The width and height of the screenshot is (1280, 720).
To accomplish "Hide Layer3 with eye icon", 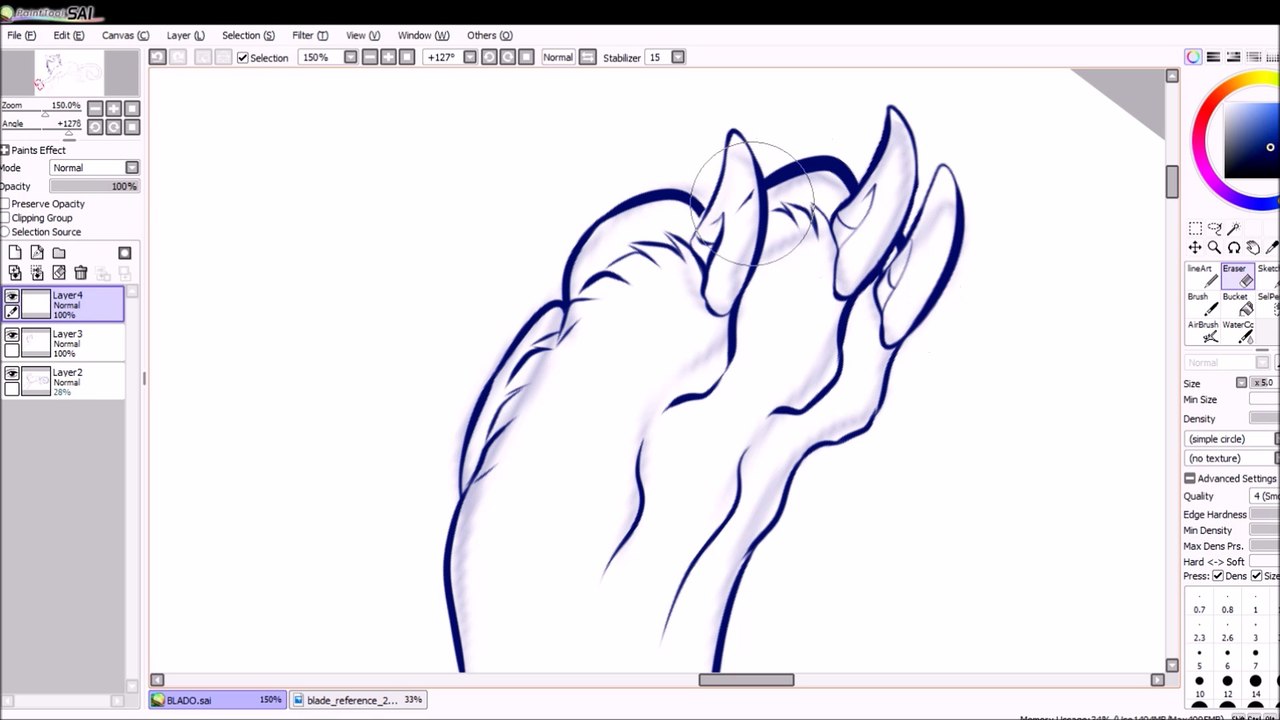I will [12, 335].
